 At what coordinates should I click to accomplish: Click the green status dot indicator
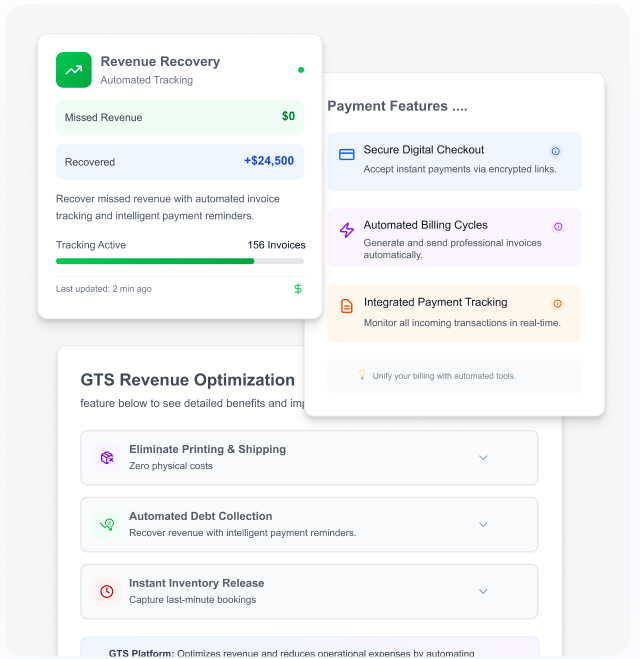pos(301,70)
